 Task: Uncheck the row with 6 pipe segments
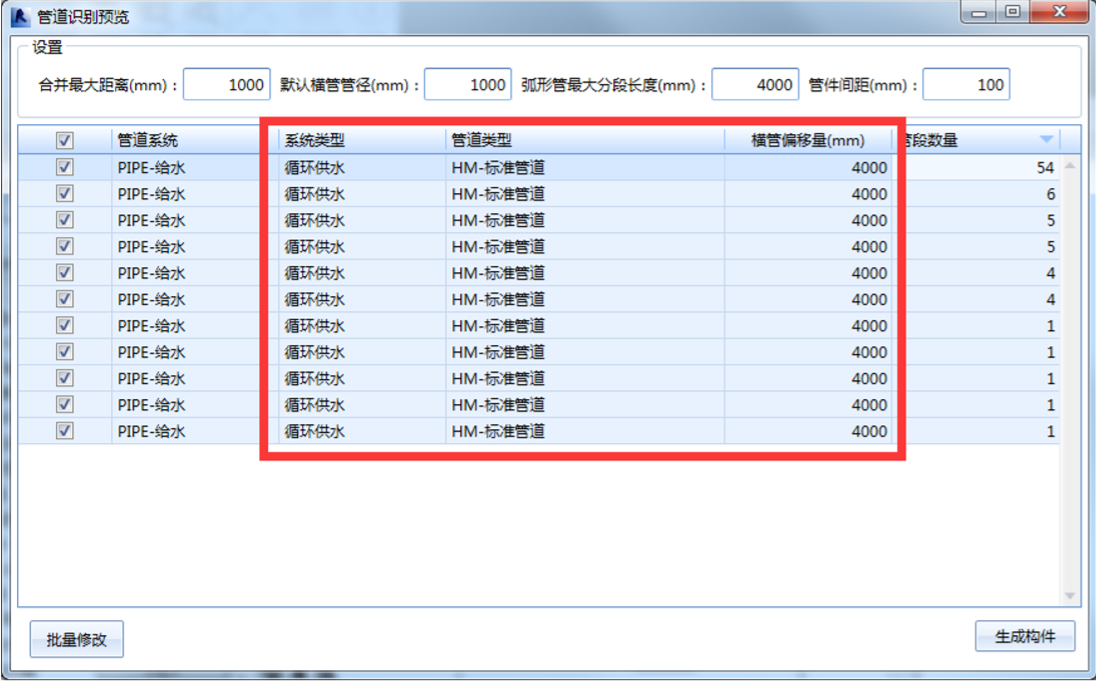(x=64, y=194)
